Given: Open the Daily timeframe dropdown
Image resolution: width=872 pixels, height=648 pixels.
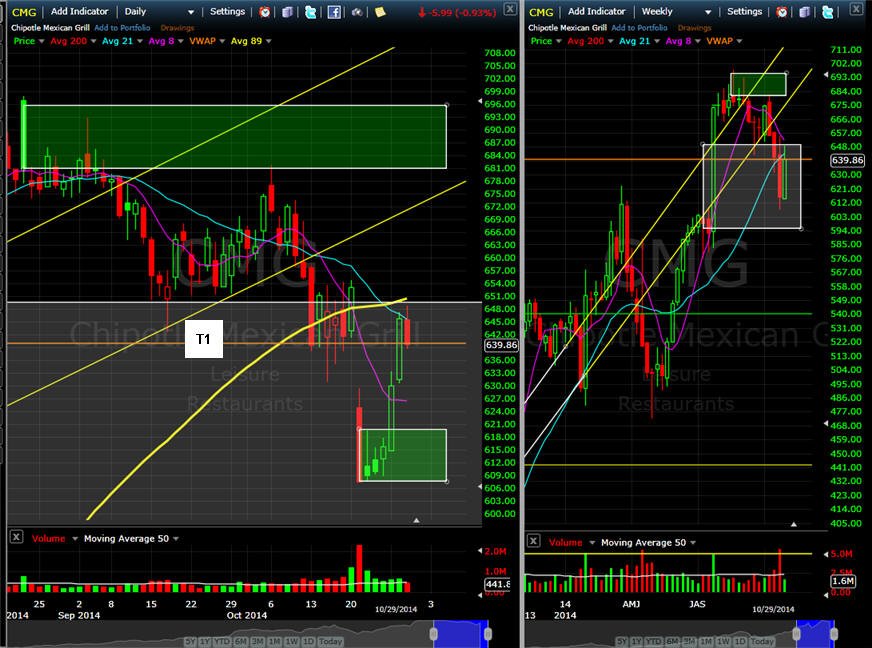Looking at the screenshot, I should [x=159, y=12].
